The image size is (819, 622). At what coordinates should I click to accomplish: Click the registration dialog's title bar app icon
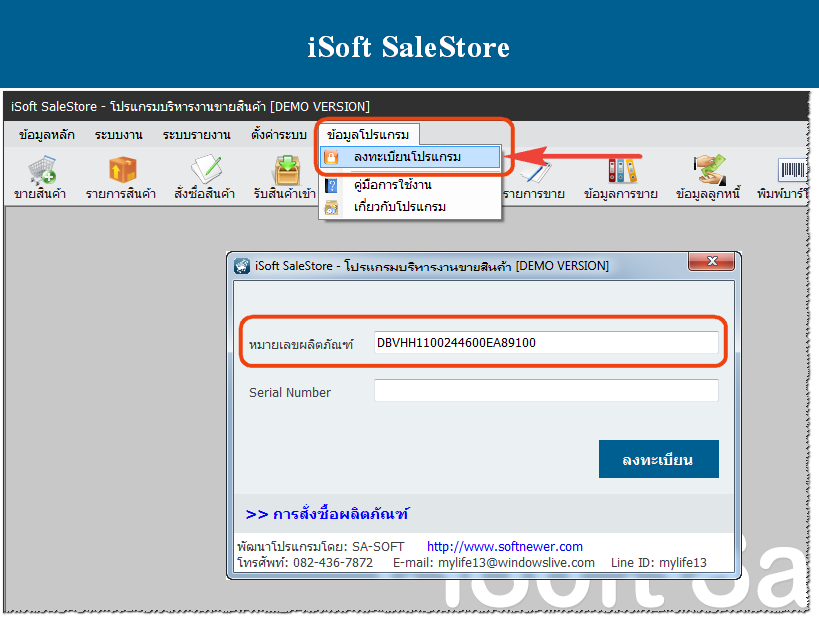pos(242,266)
